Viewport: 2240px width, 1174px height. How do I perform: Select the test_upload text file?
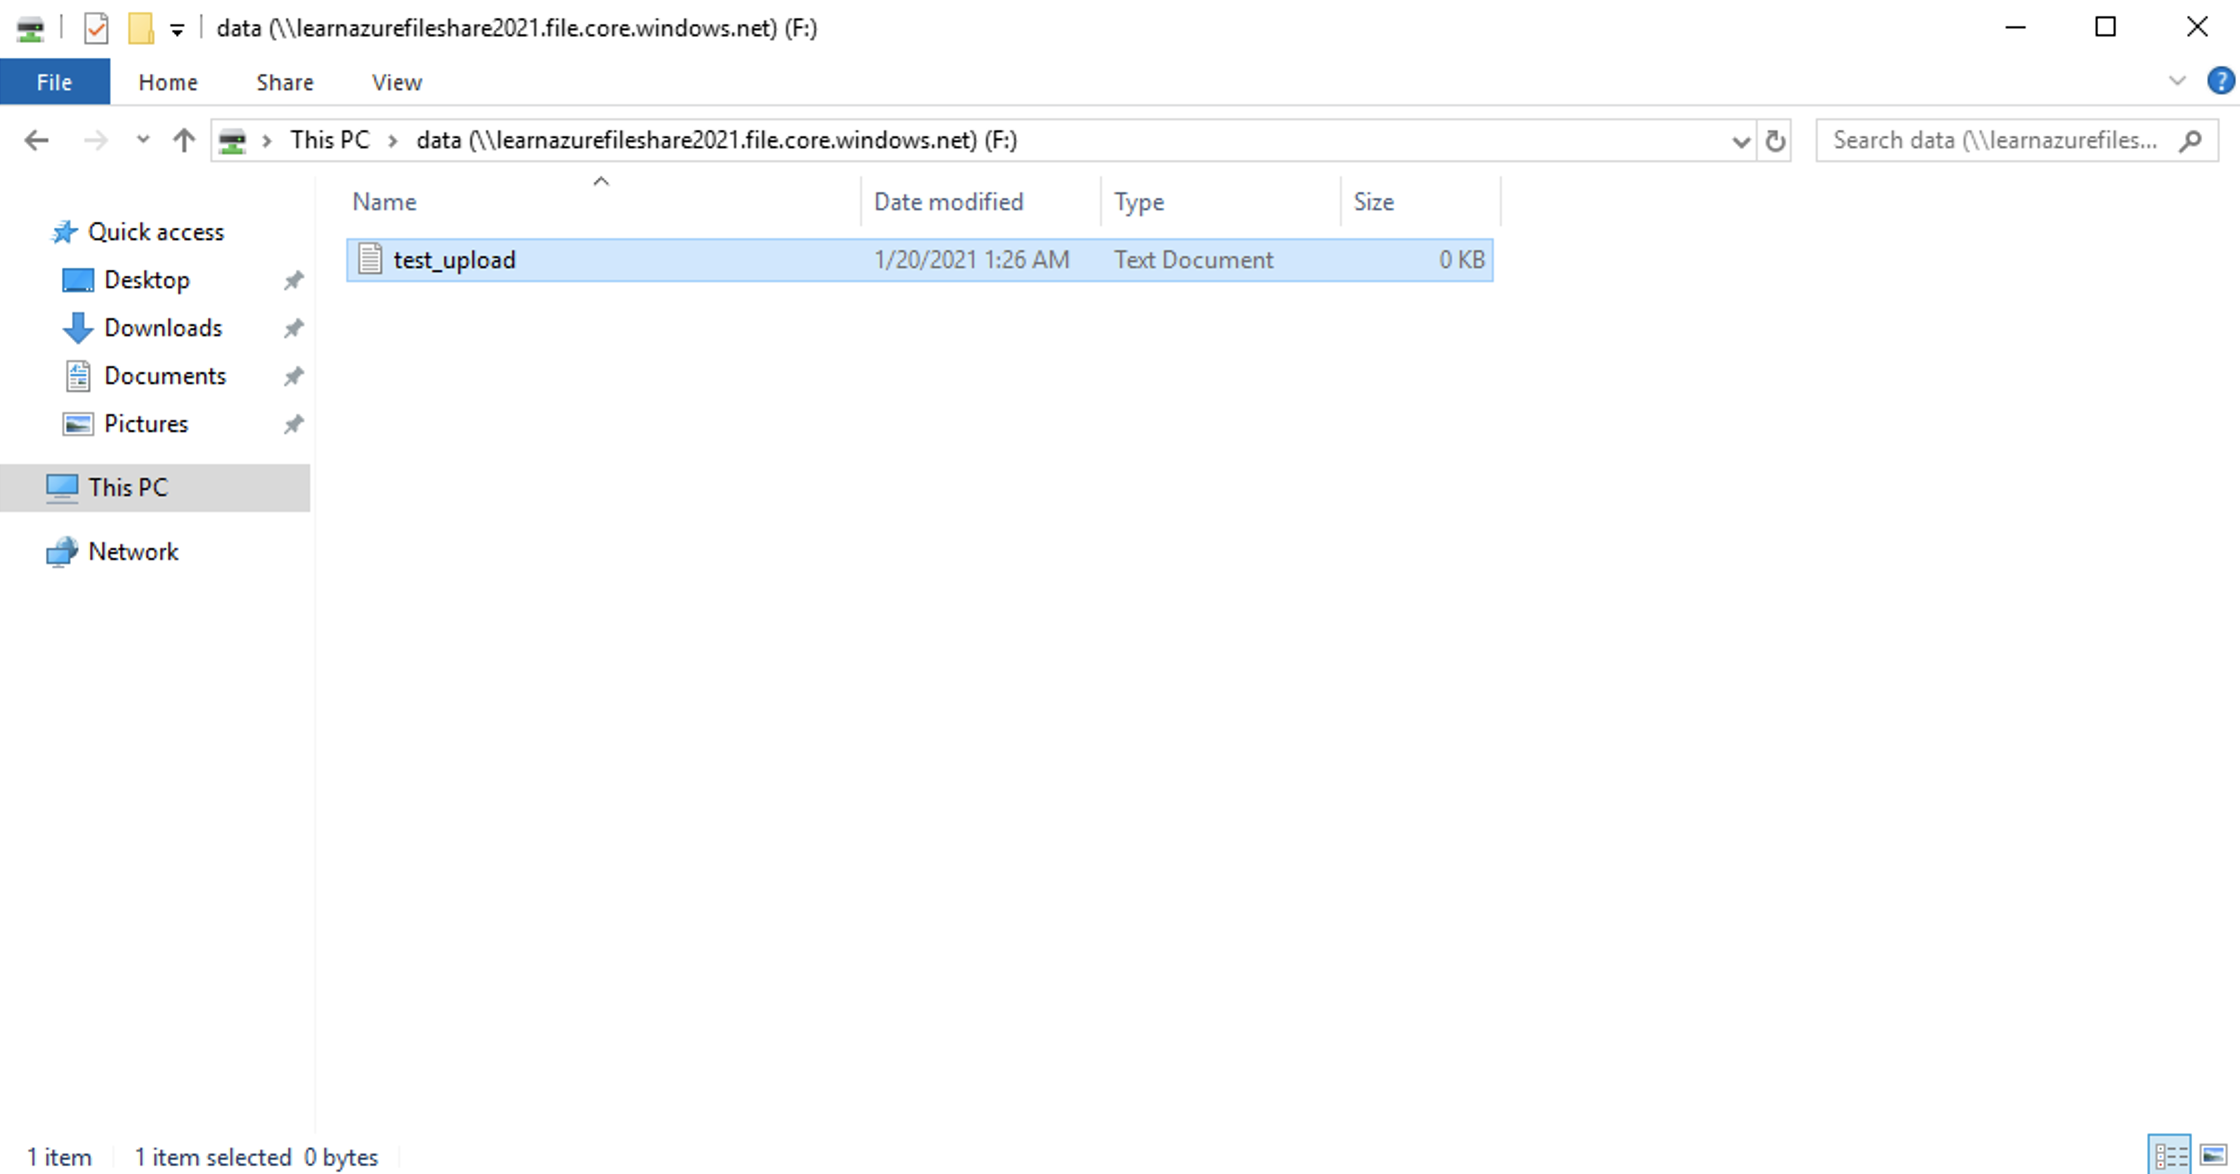454,260
